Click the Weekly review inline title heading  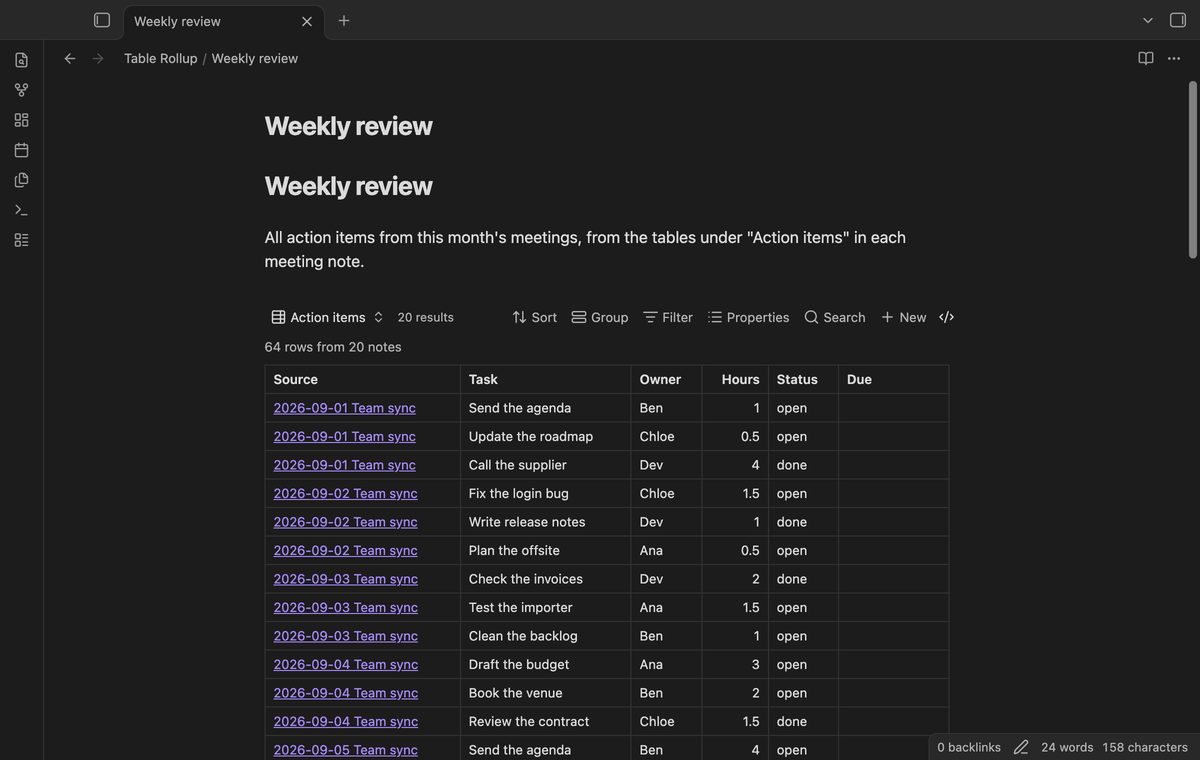coord(348,126)
